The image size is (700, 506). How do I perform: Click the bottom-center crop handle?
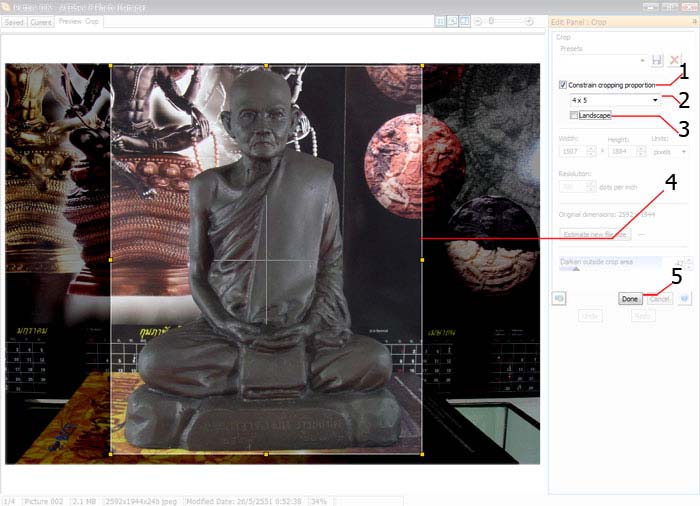click(266, 454)
